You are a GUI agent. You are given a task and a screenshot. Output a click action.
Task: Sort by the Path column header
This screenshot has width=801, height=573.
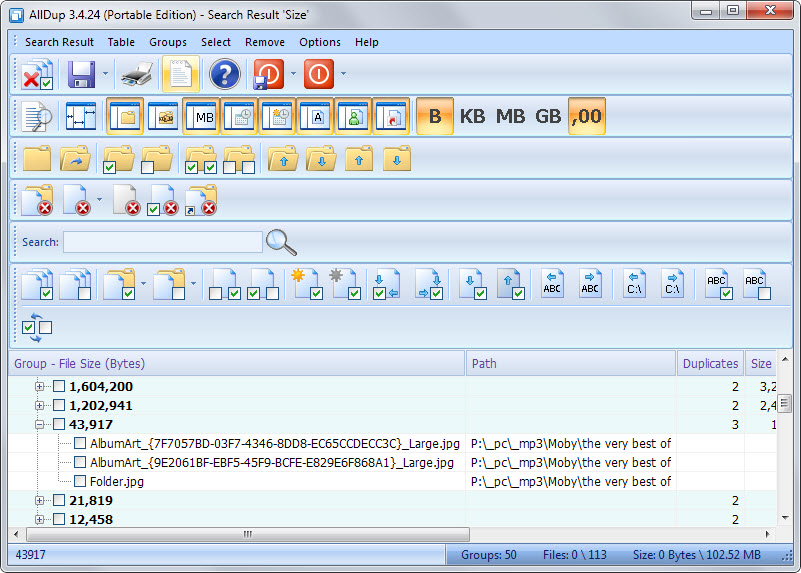(x=571, y=364)
